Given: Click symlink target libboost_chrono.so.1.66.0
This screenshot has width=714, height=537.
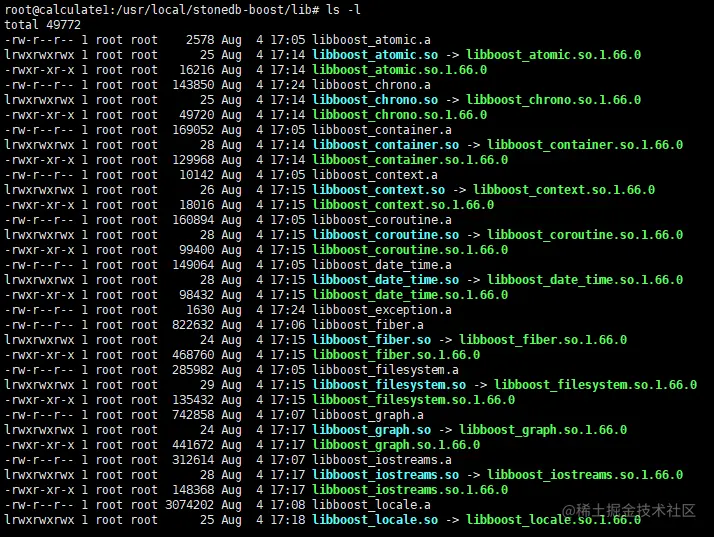Looking at the screenshot, I should 553,100.
